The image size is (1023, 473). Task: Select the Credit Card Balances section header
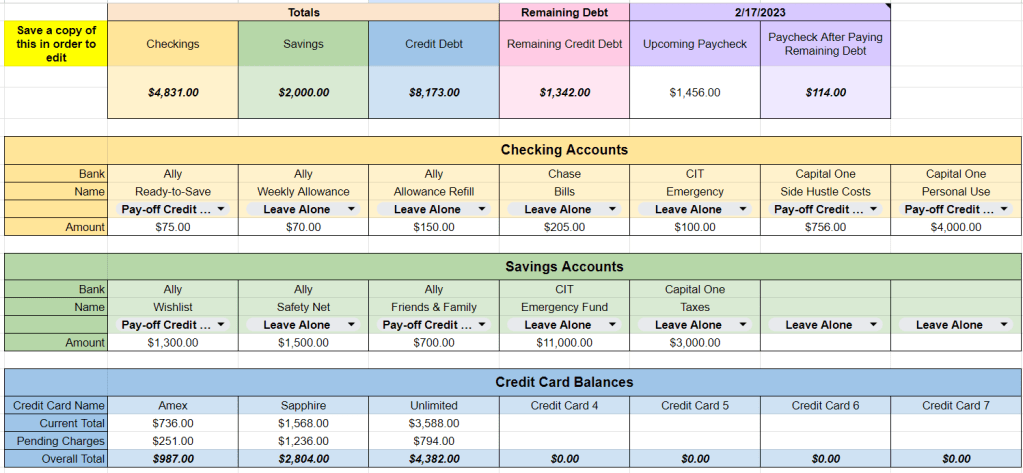click(564, 382)
